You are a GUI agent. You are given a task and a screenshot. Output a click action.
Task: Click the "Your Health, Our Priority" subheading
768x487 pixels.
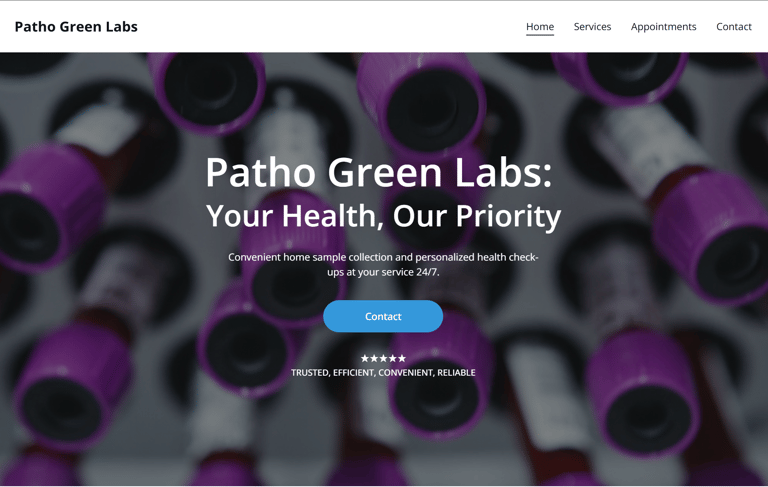click(383, 216)
